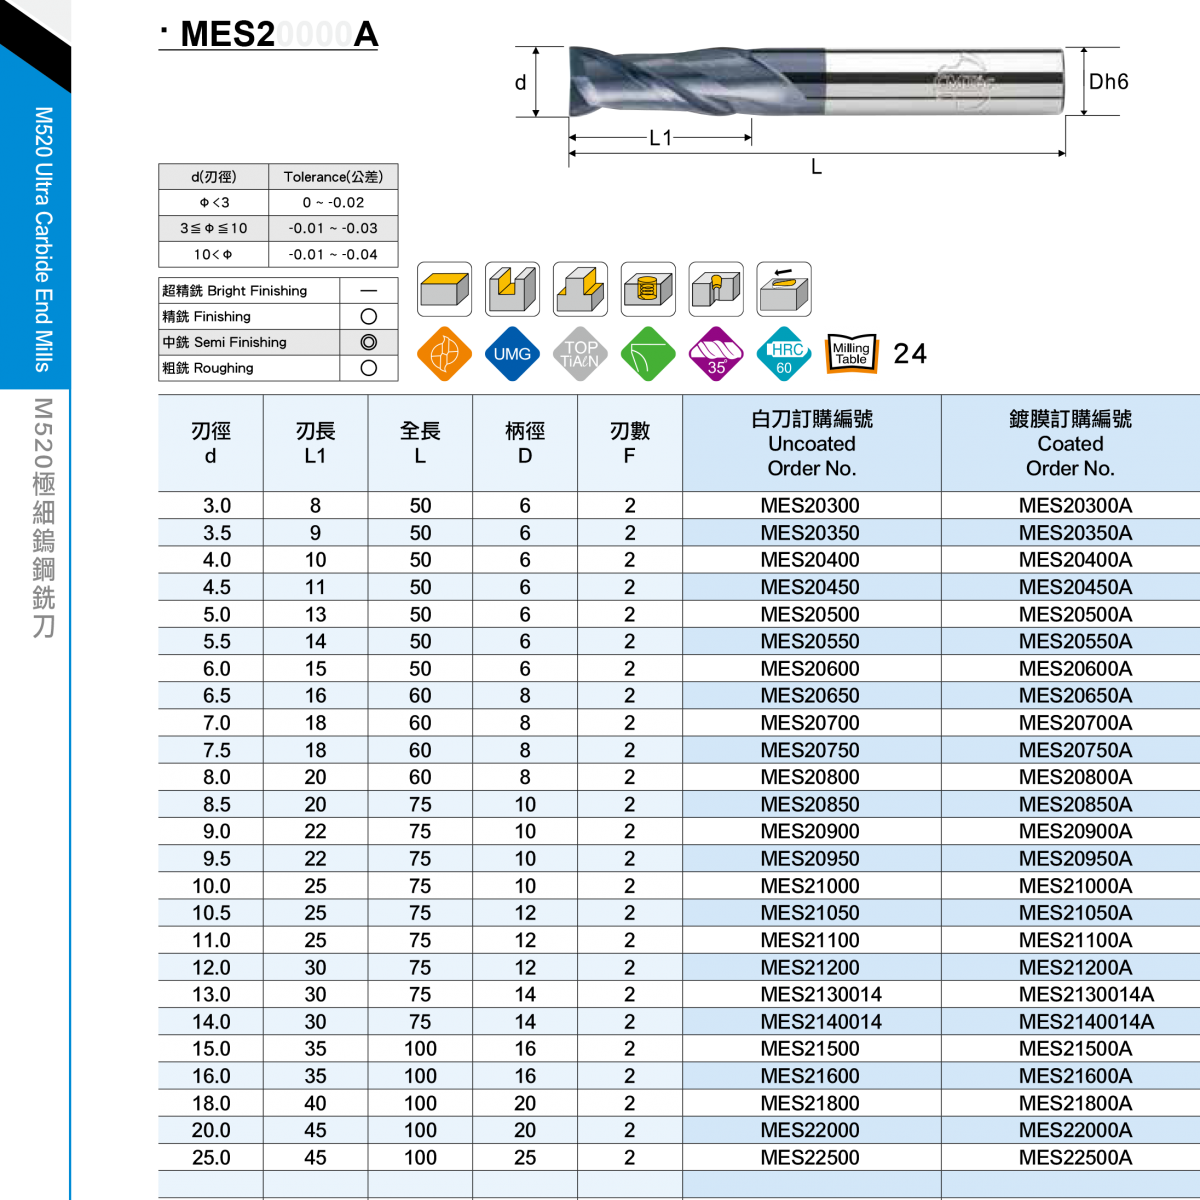Click the slot milling application icon
Viewport: 1200px width, 1200px height.
[x=512, y=290]
